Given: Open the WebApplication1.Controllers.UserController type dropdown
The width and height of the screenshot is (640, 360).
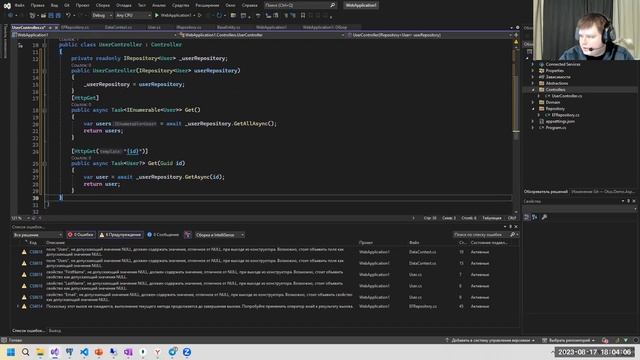Looking at the screenshot, I should [262, 35].
